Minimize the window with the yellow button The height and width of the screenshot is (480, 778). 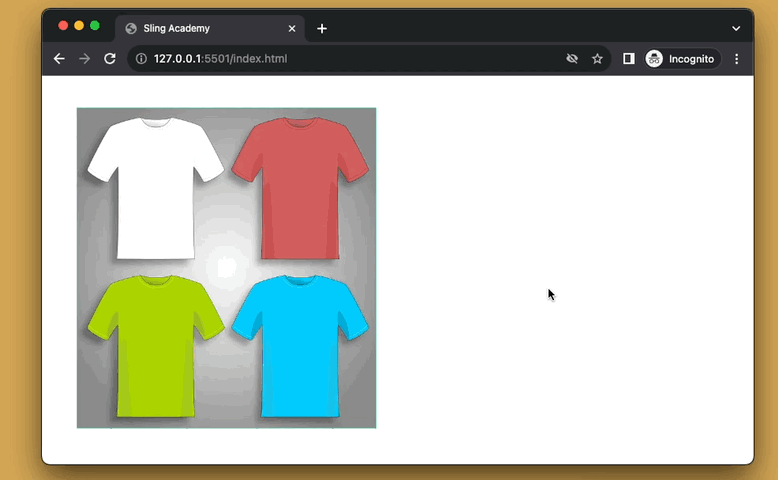point(79,25)
